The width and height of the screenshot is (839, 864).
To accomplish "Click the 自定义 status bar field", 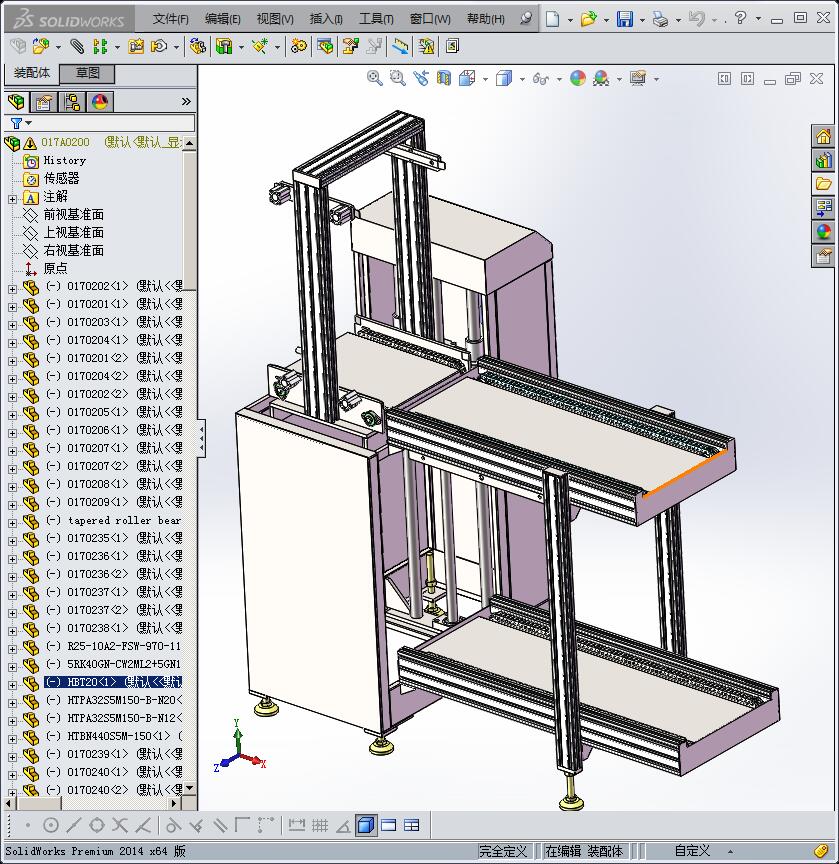I will (692, 851).
